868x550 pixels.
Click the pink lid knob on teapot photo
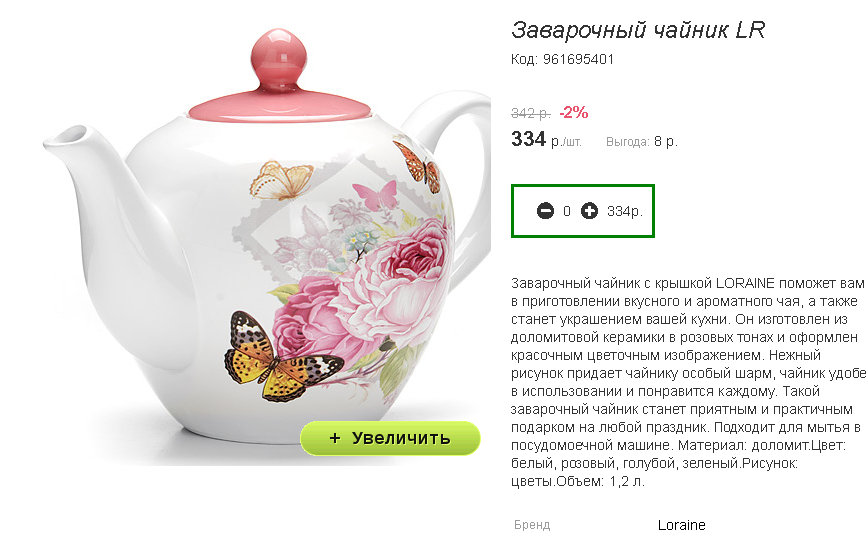[x=279, y=58]
